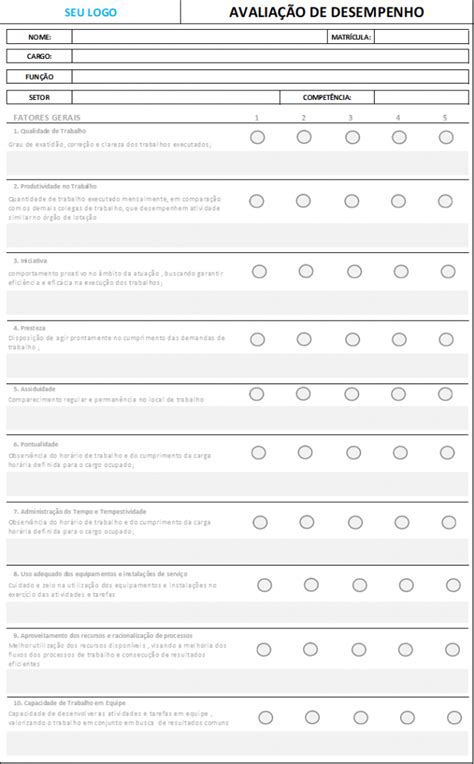
Task: Click the NOME input field
Action: coord(200,37)
